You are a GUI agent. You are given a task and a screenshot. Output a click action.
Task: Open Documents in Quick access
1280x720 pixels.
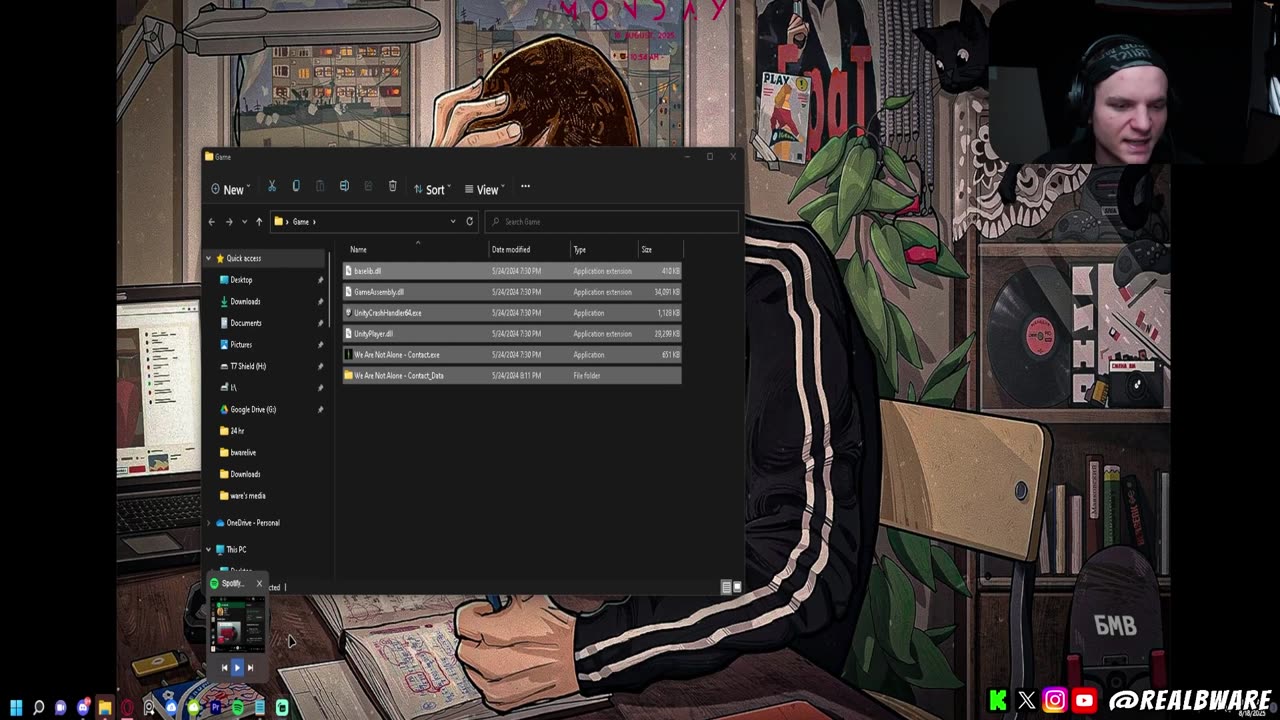245,323
